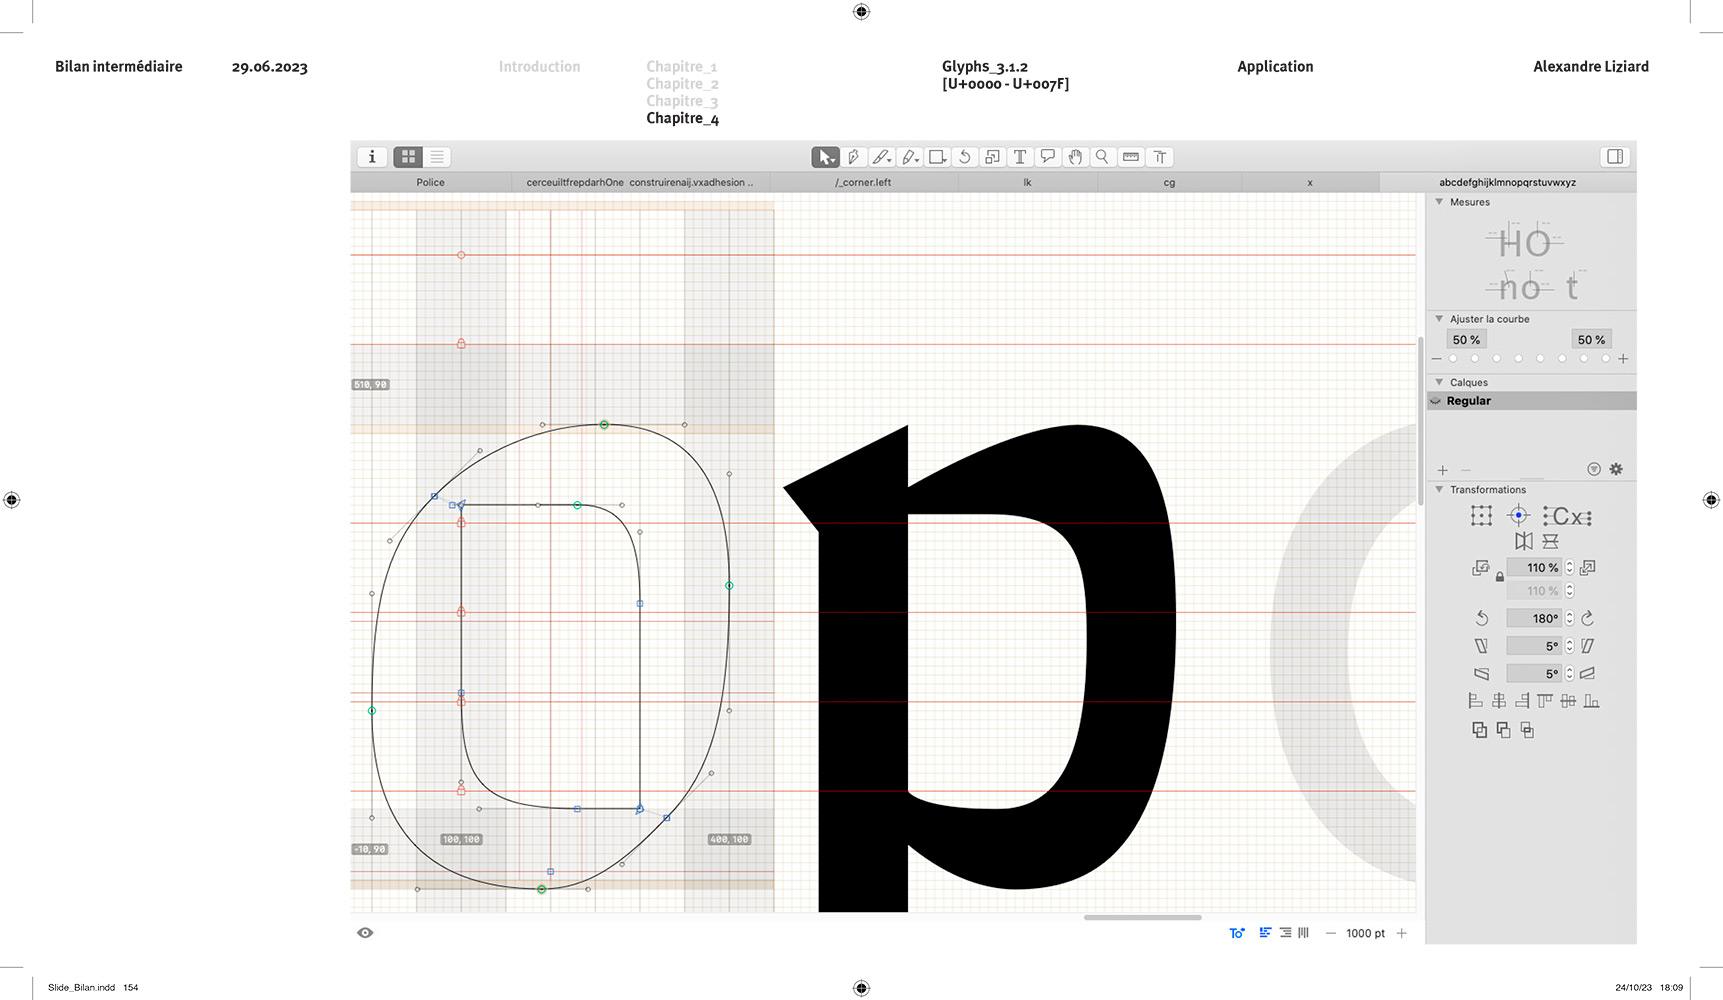Collapse the Mesures section
1723x1000 pixels.
[1439, 202]
